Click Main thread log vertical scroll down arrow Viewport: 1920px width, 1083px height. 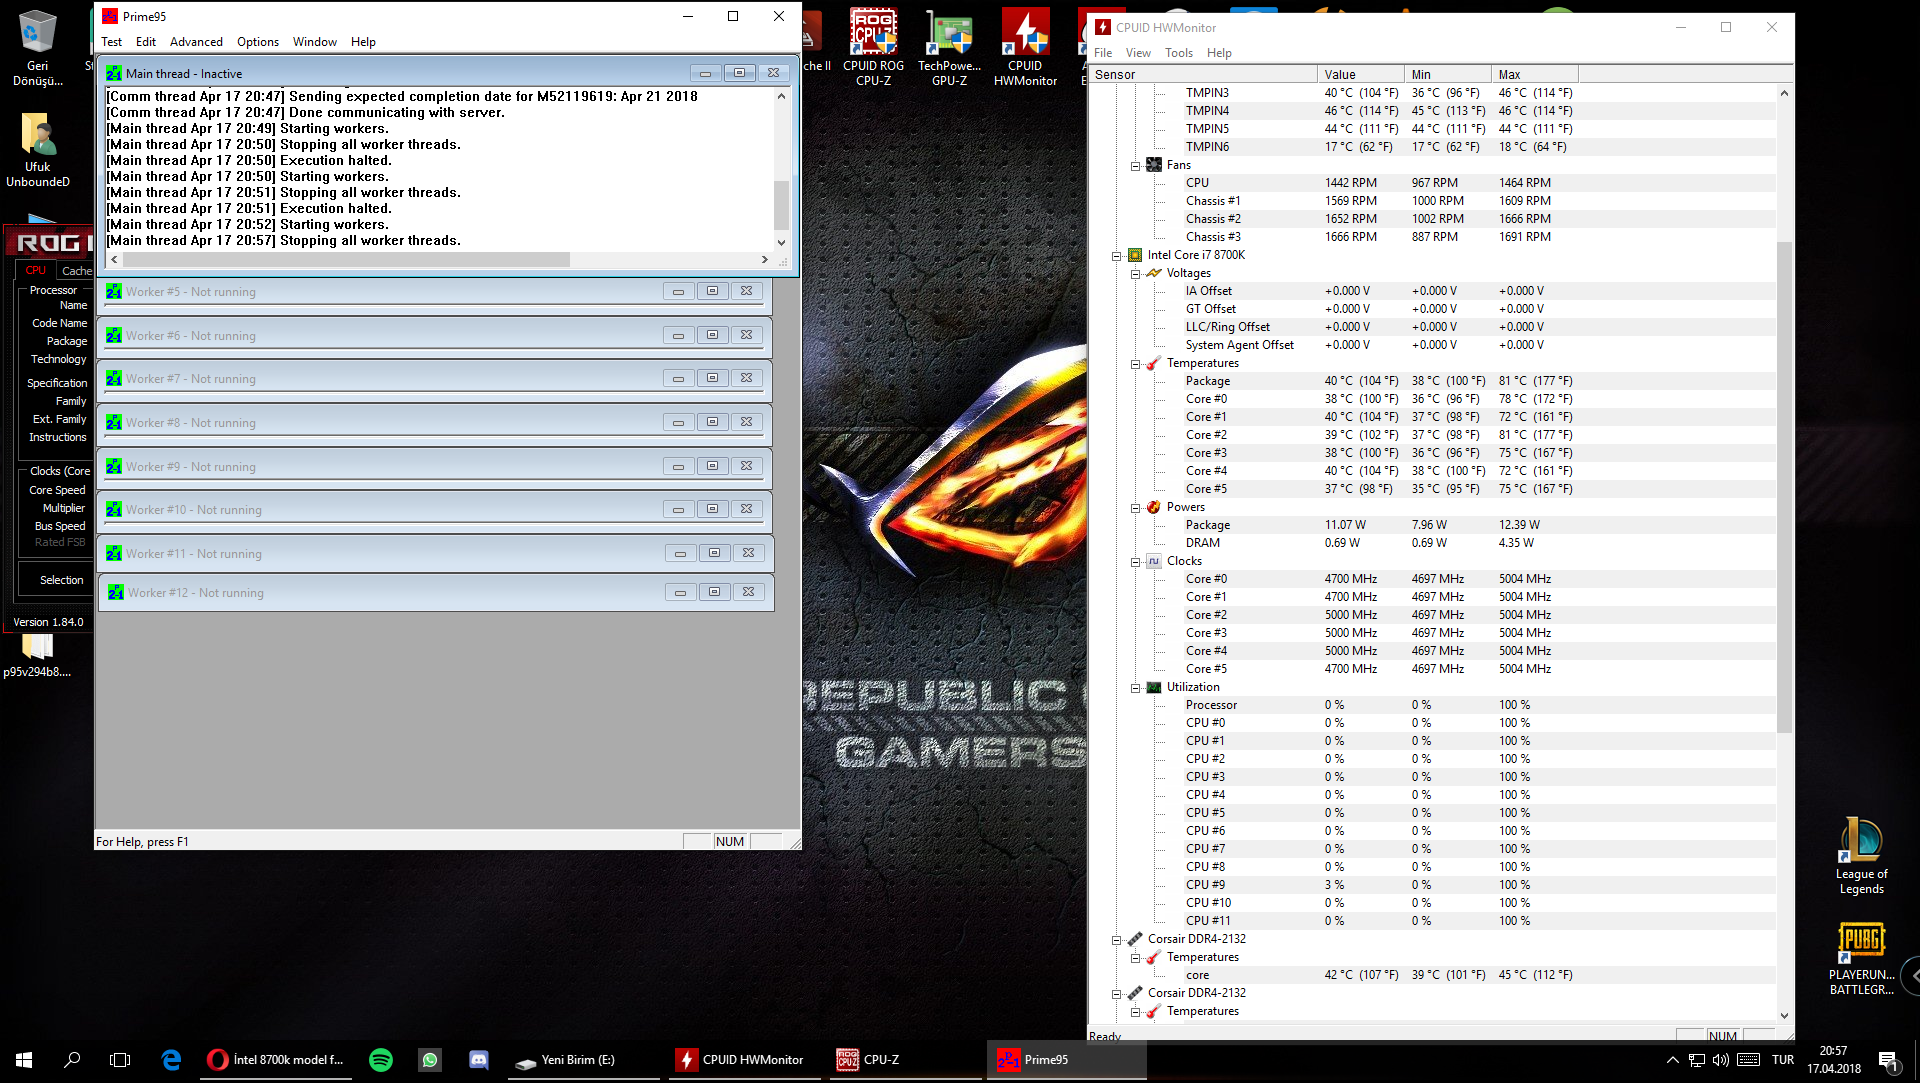point(781,242)
